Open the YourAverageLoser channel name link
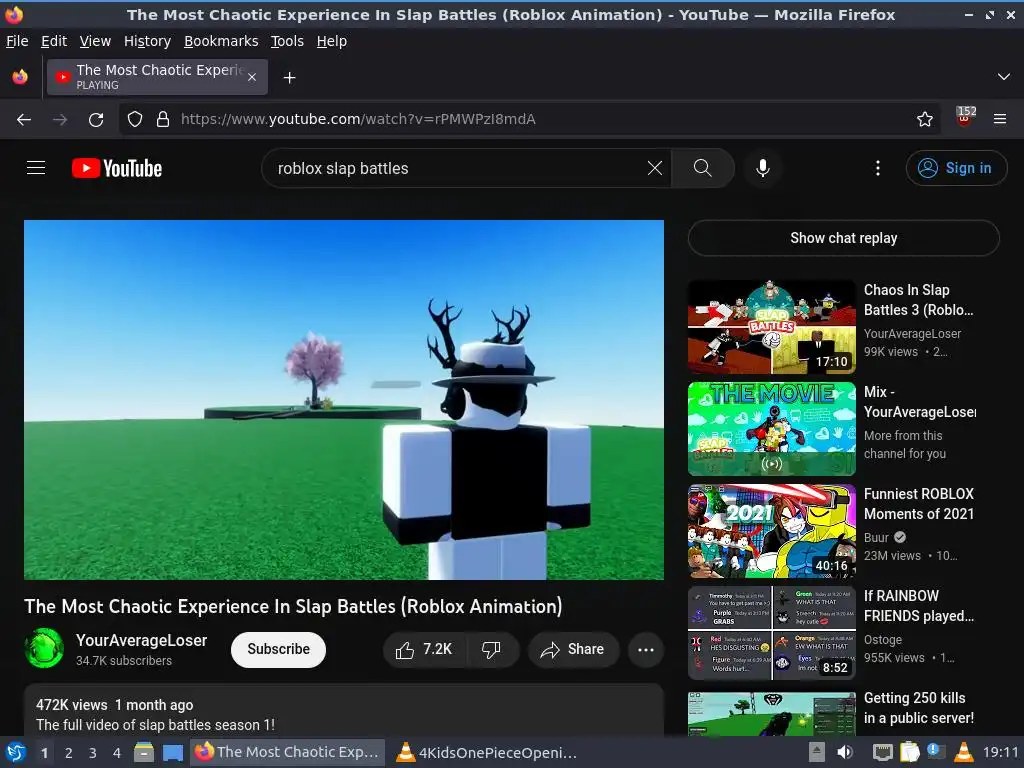The image size is (1024, 768). click(x=141, y=640)
